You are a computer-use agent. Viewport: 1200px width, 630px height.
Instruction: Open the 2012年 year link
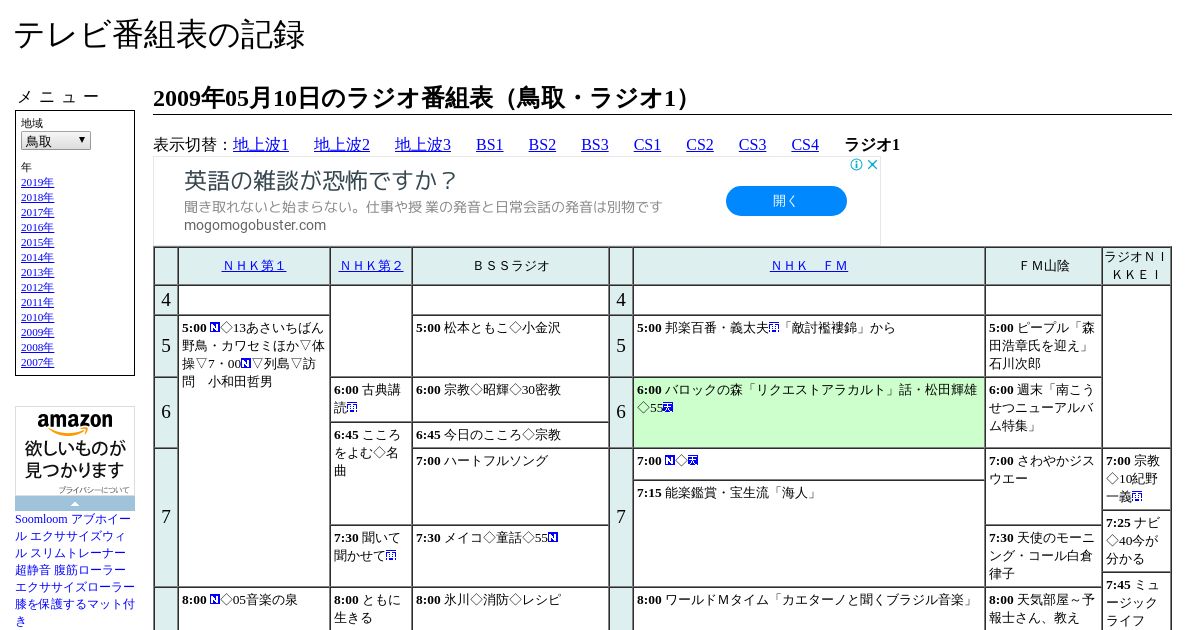pos(37,287)
